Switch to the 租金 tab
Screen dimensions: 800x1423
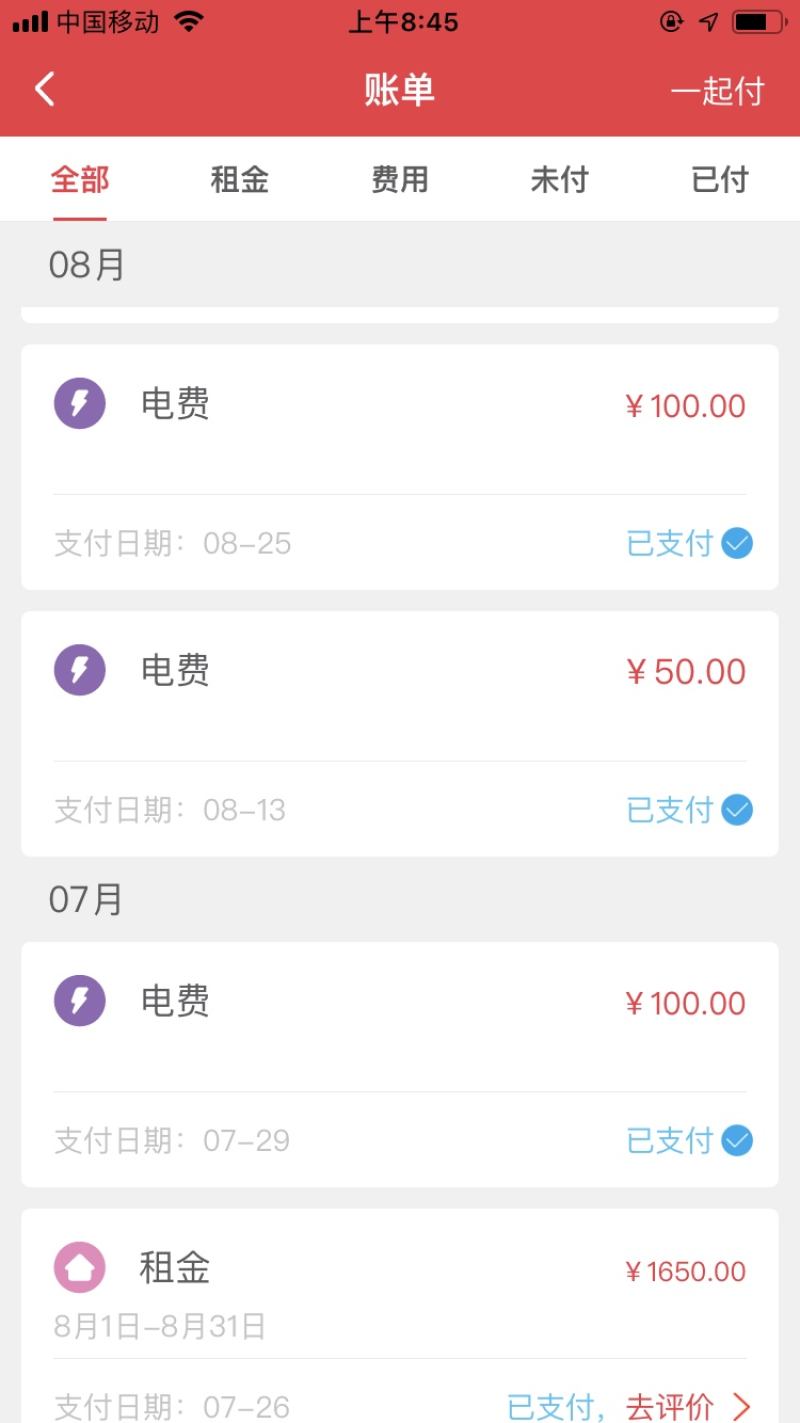(x=240, y=180)
